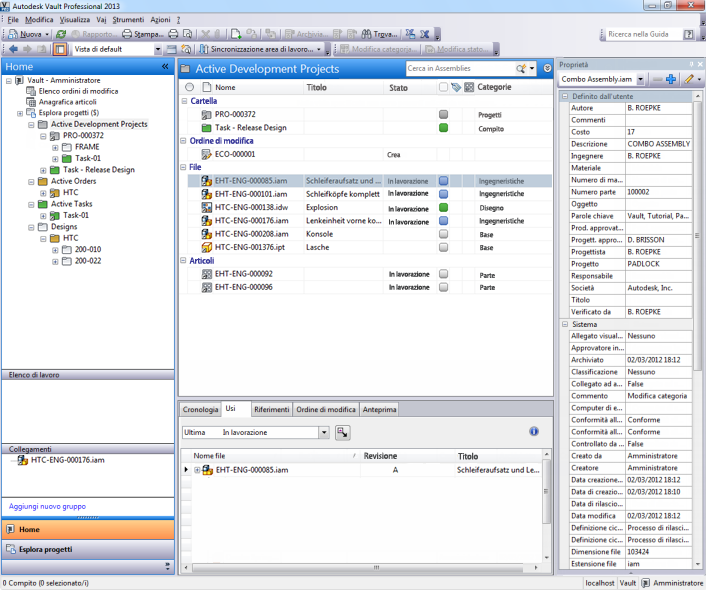This screenshot has width=706, height=590.
Task: Click the Excel-like export icon left of X icon
Action: click(x=410, y=34)
